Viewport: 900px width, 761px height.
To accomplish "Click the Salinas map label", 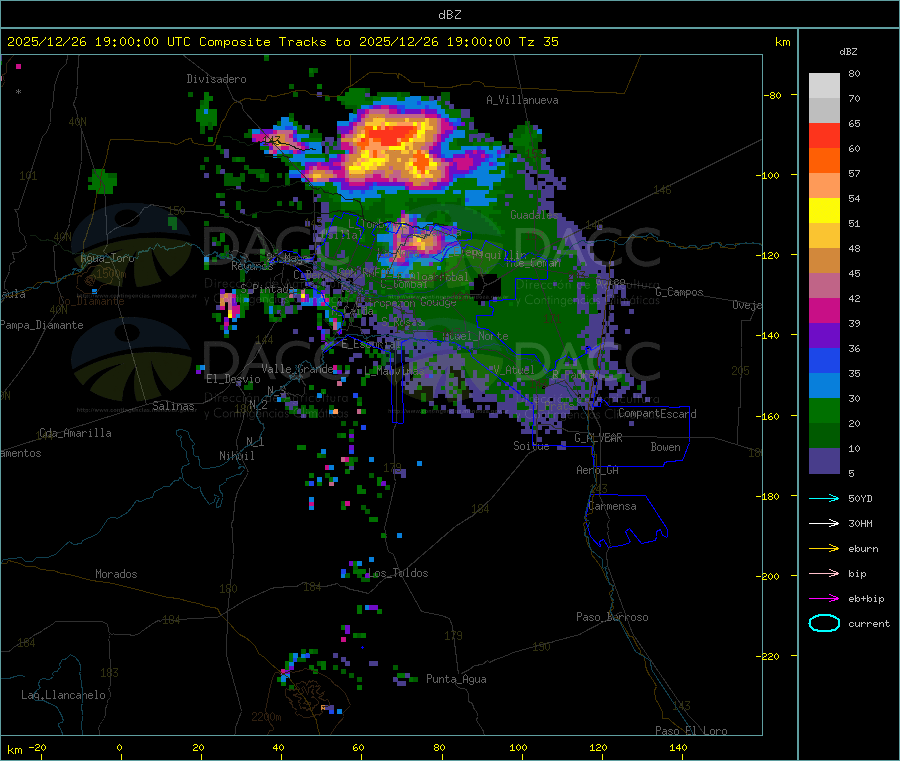I will tap(173, 406).
